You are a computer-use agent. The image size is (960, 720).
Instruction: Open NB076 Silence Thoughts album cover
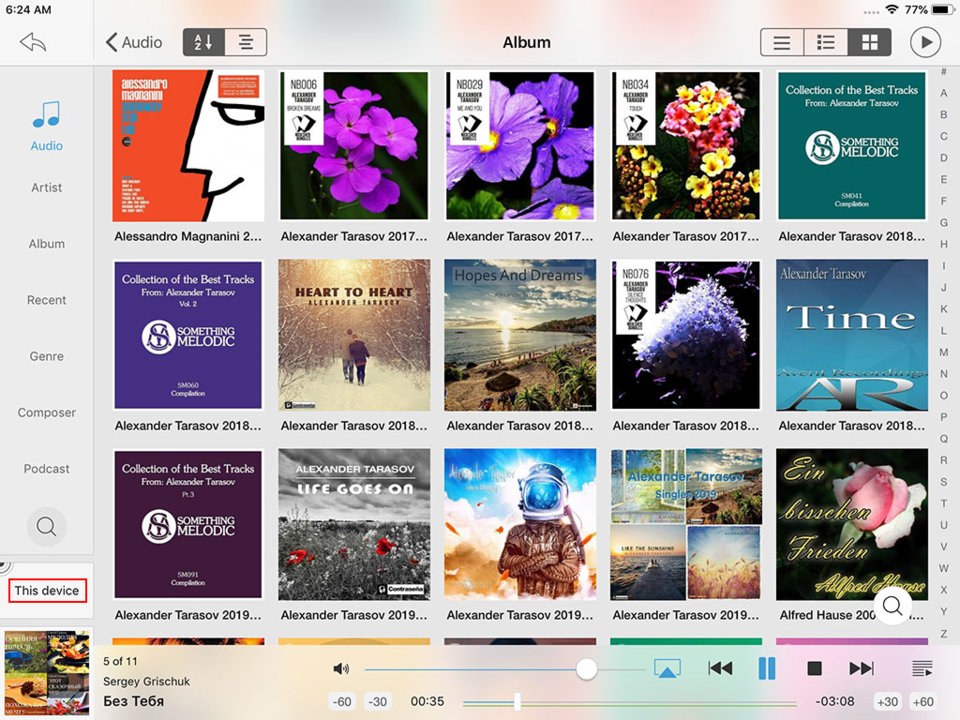(686, 335)
